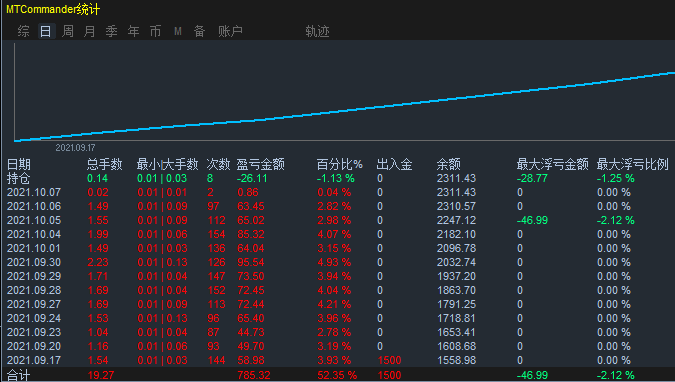Select the 2021.09.20 date row
675x382 pixels.
pyautogui.click(x=338, y=346)
